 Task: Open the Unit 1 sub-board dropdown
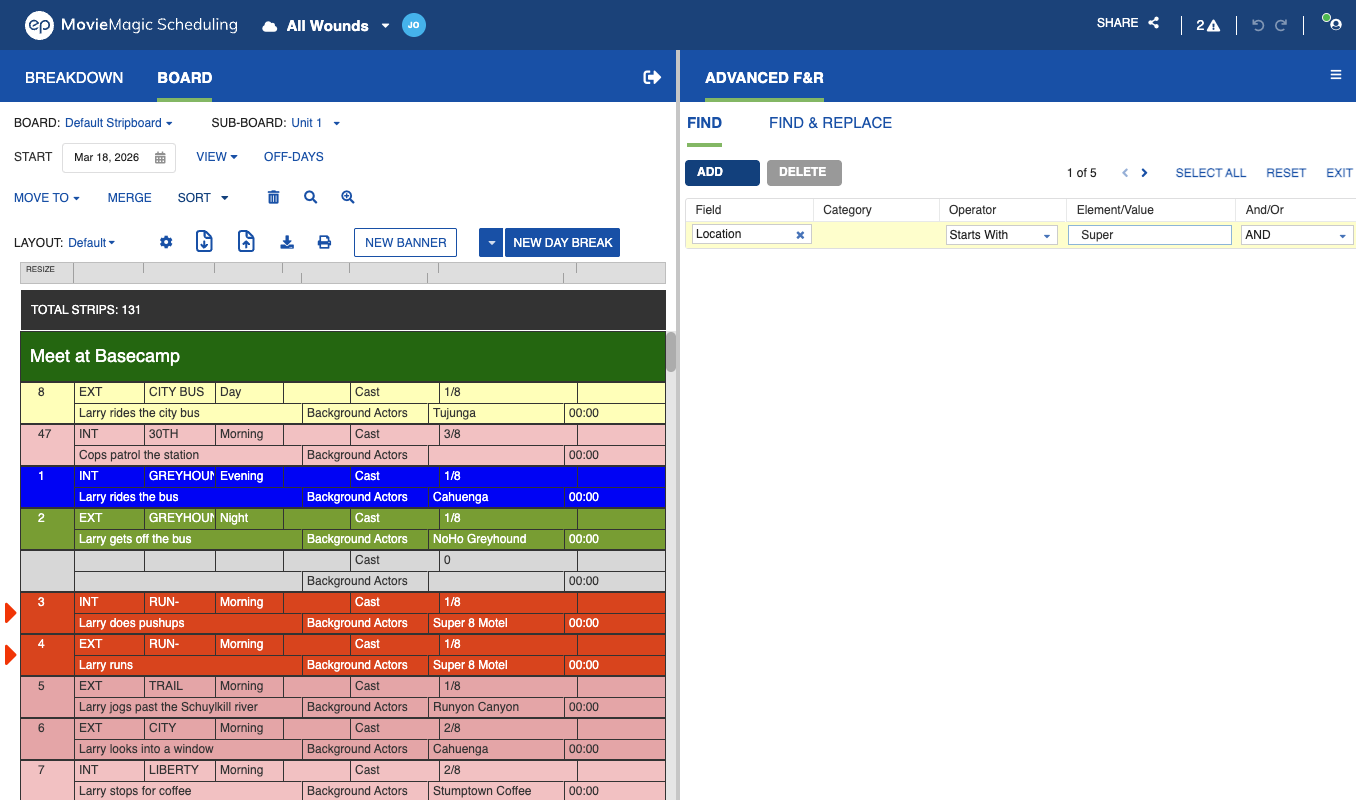tap(316, 123)
